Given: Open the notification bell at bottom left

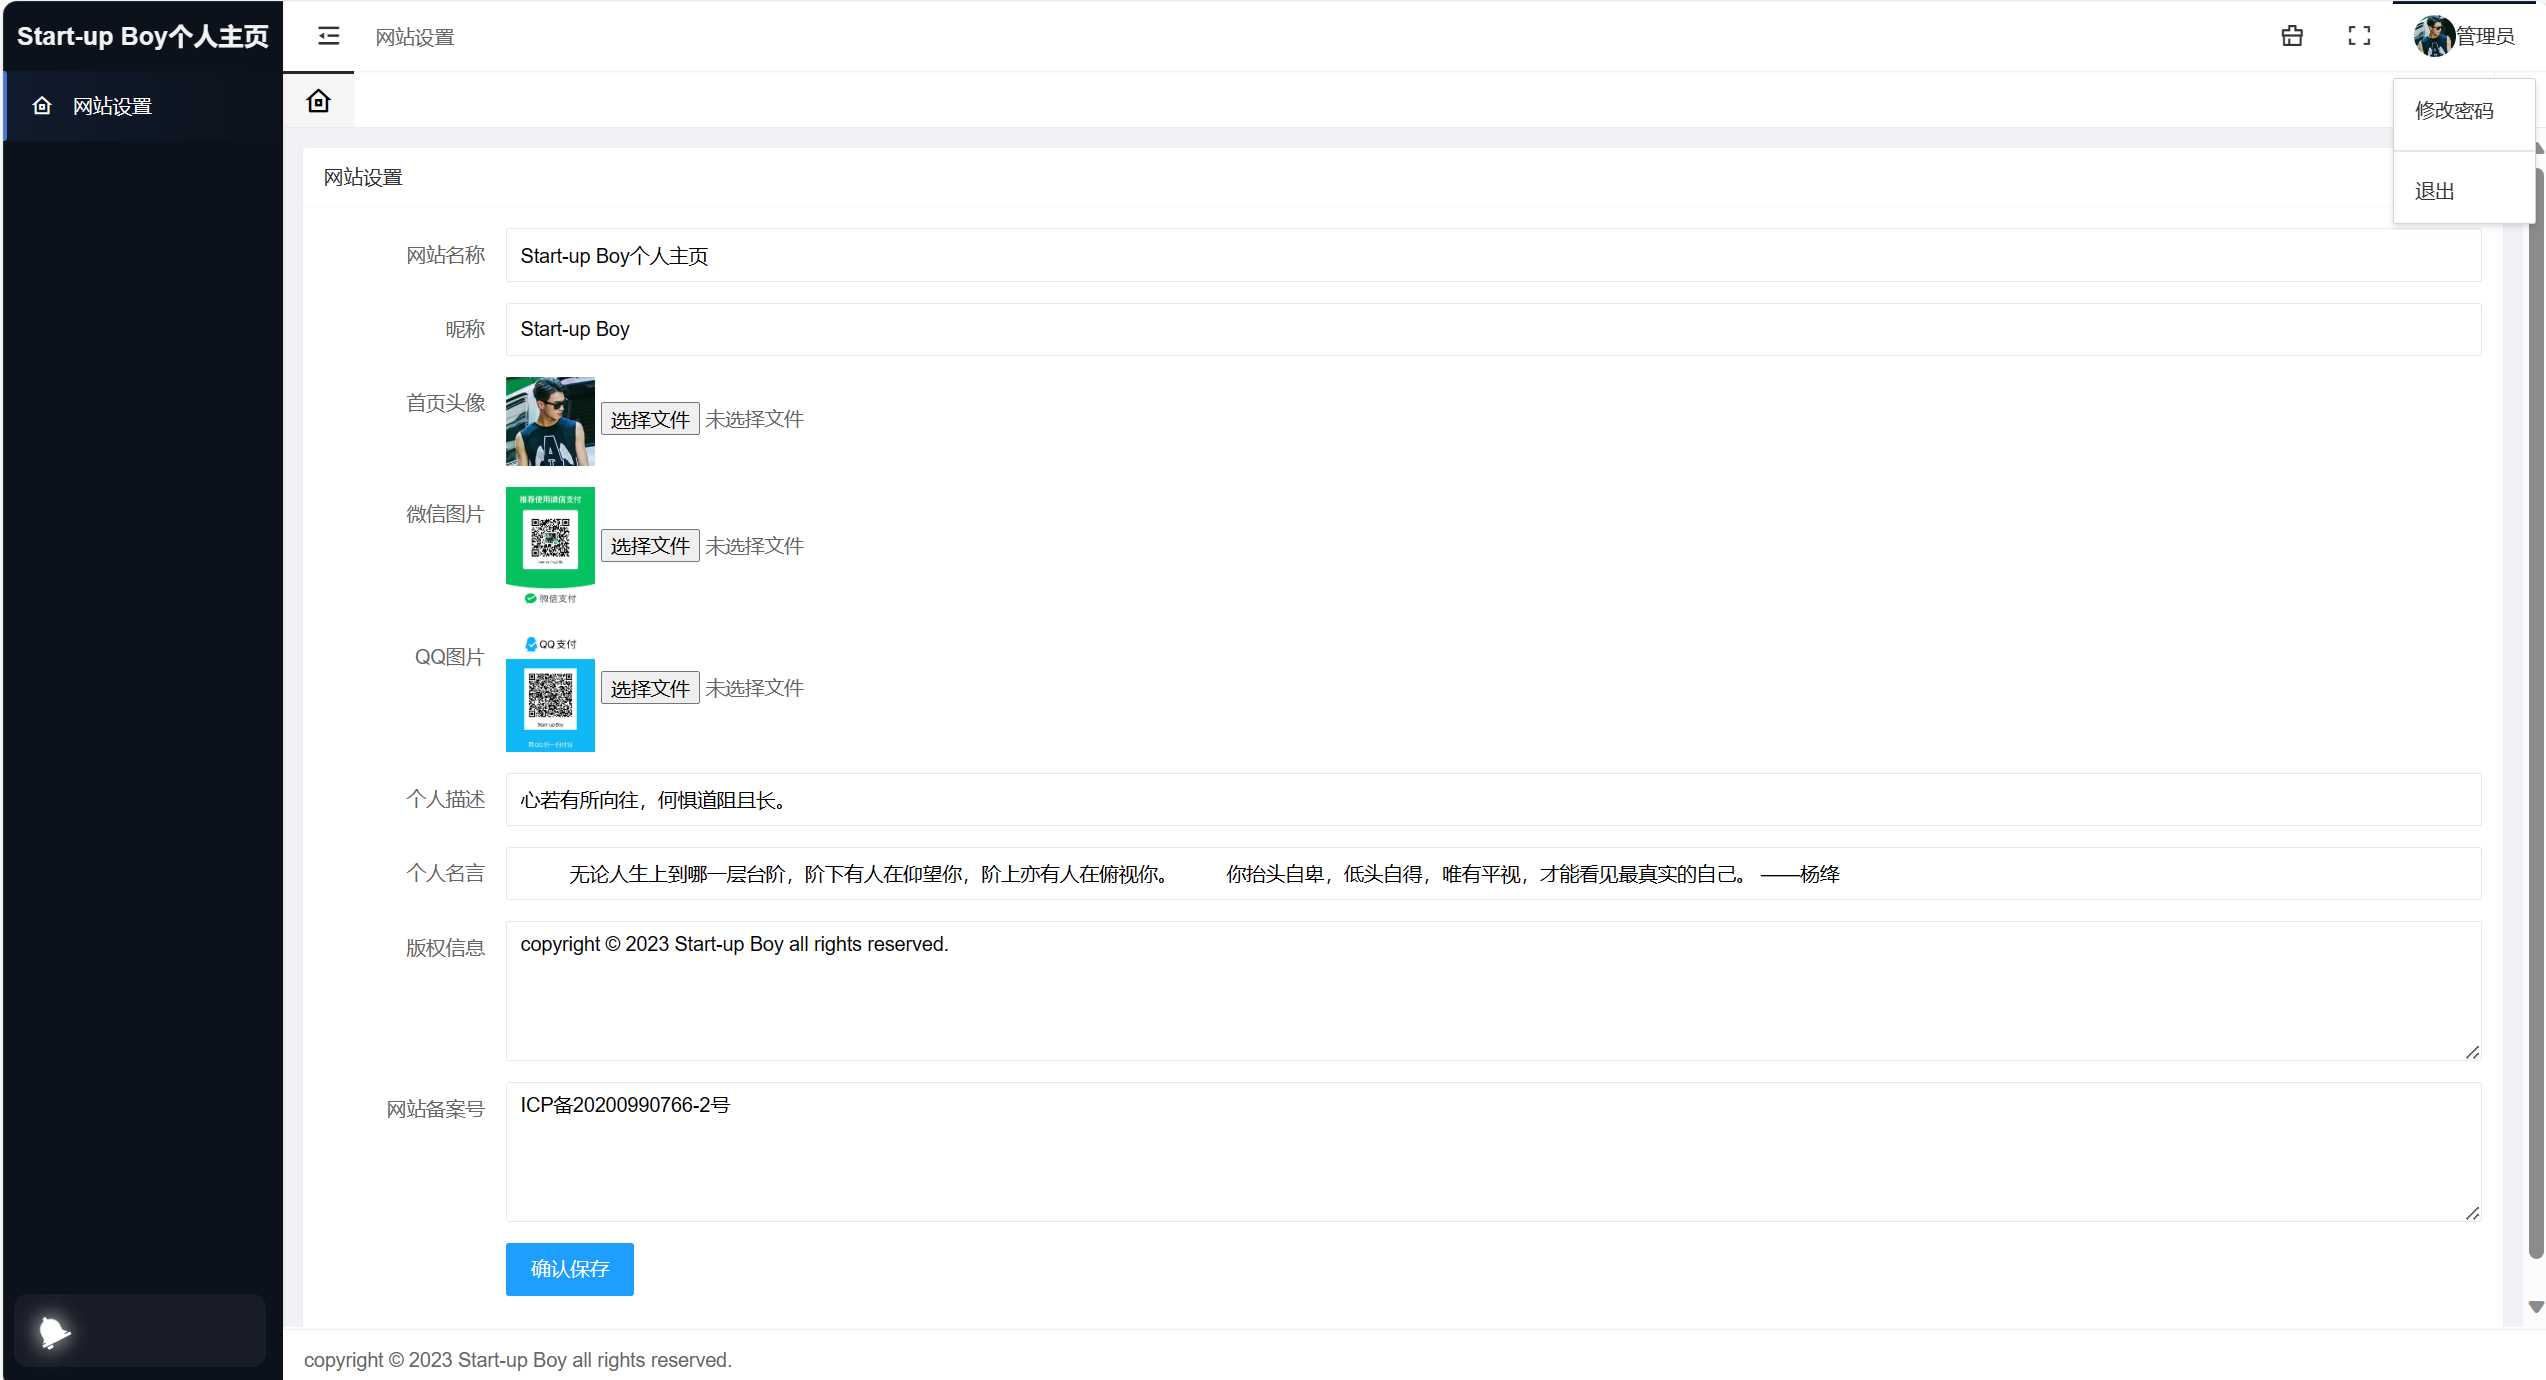Looking at the screenshot, I should pyautogui.click(x=54, y=1331).
